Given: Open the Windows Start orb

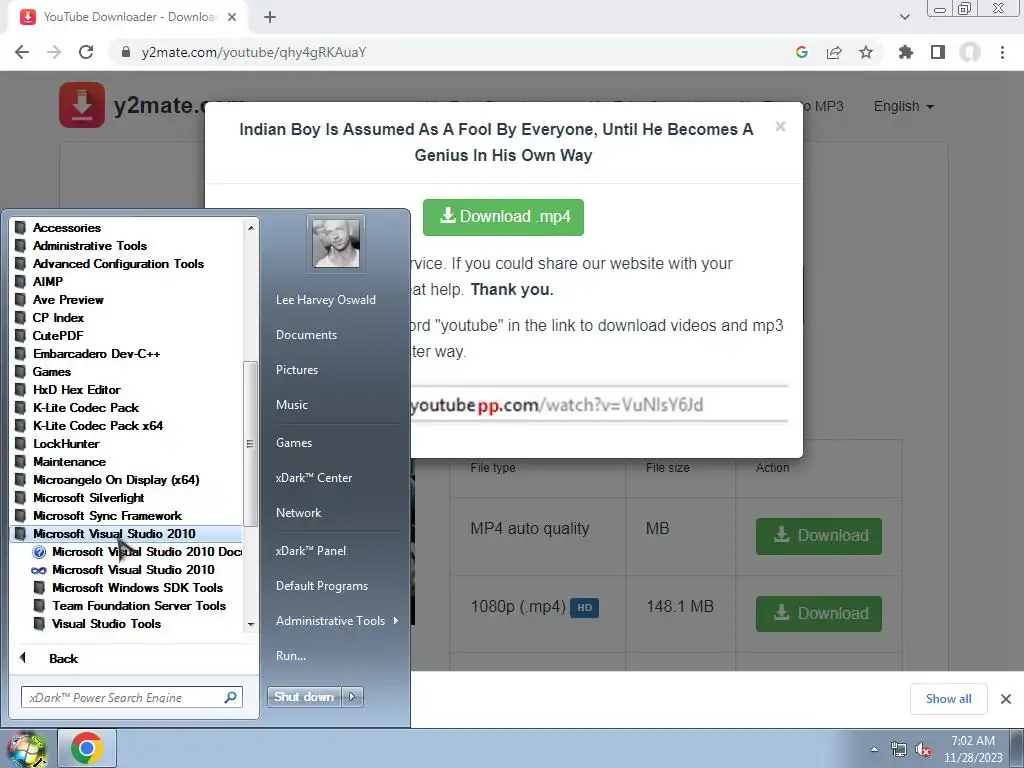Looking at the screenshot, I should pos(26,750).
